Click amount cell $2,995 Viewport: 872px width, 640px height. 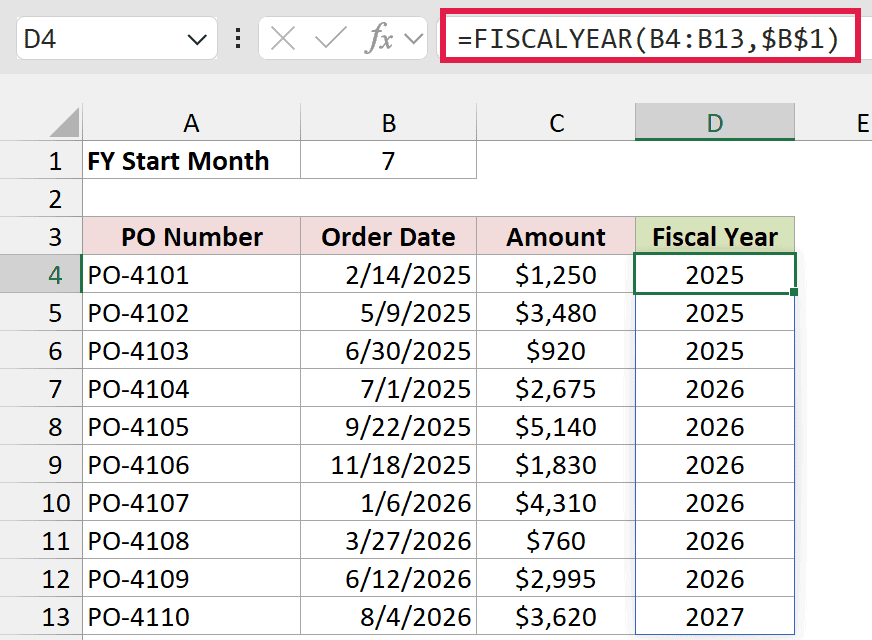tap(556, 578)
